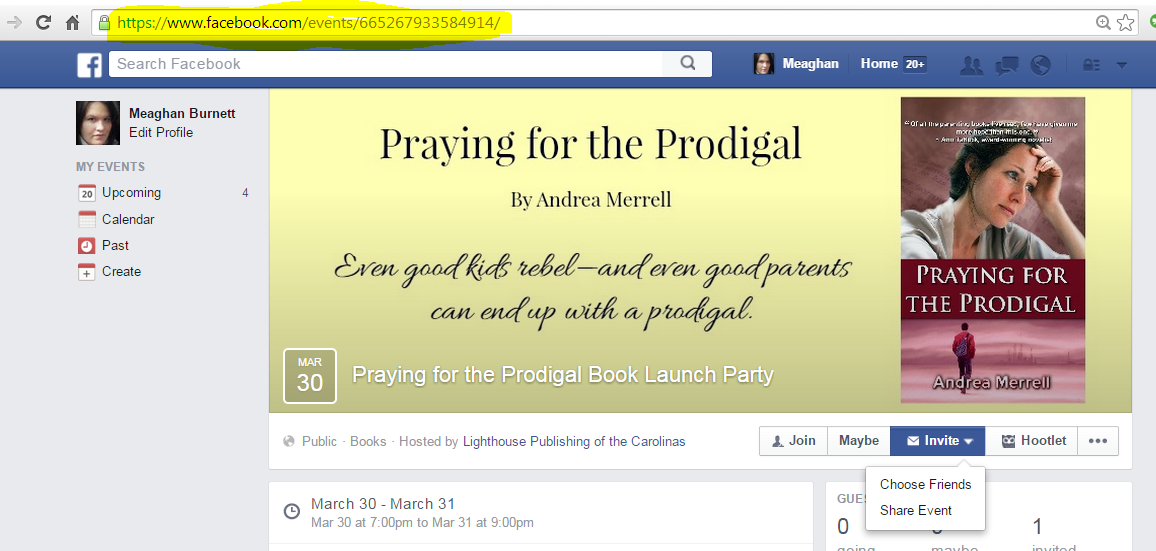Click the browser reload button
This screenshot has height=551, width=1156.
click(x=43, y=22)
